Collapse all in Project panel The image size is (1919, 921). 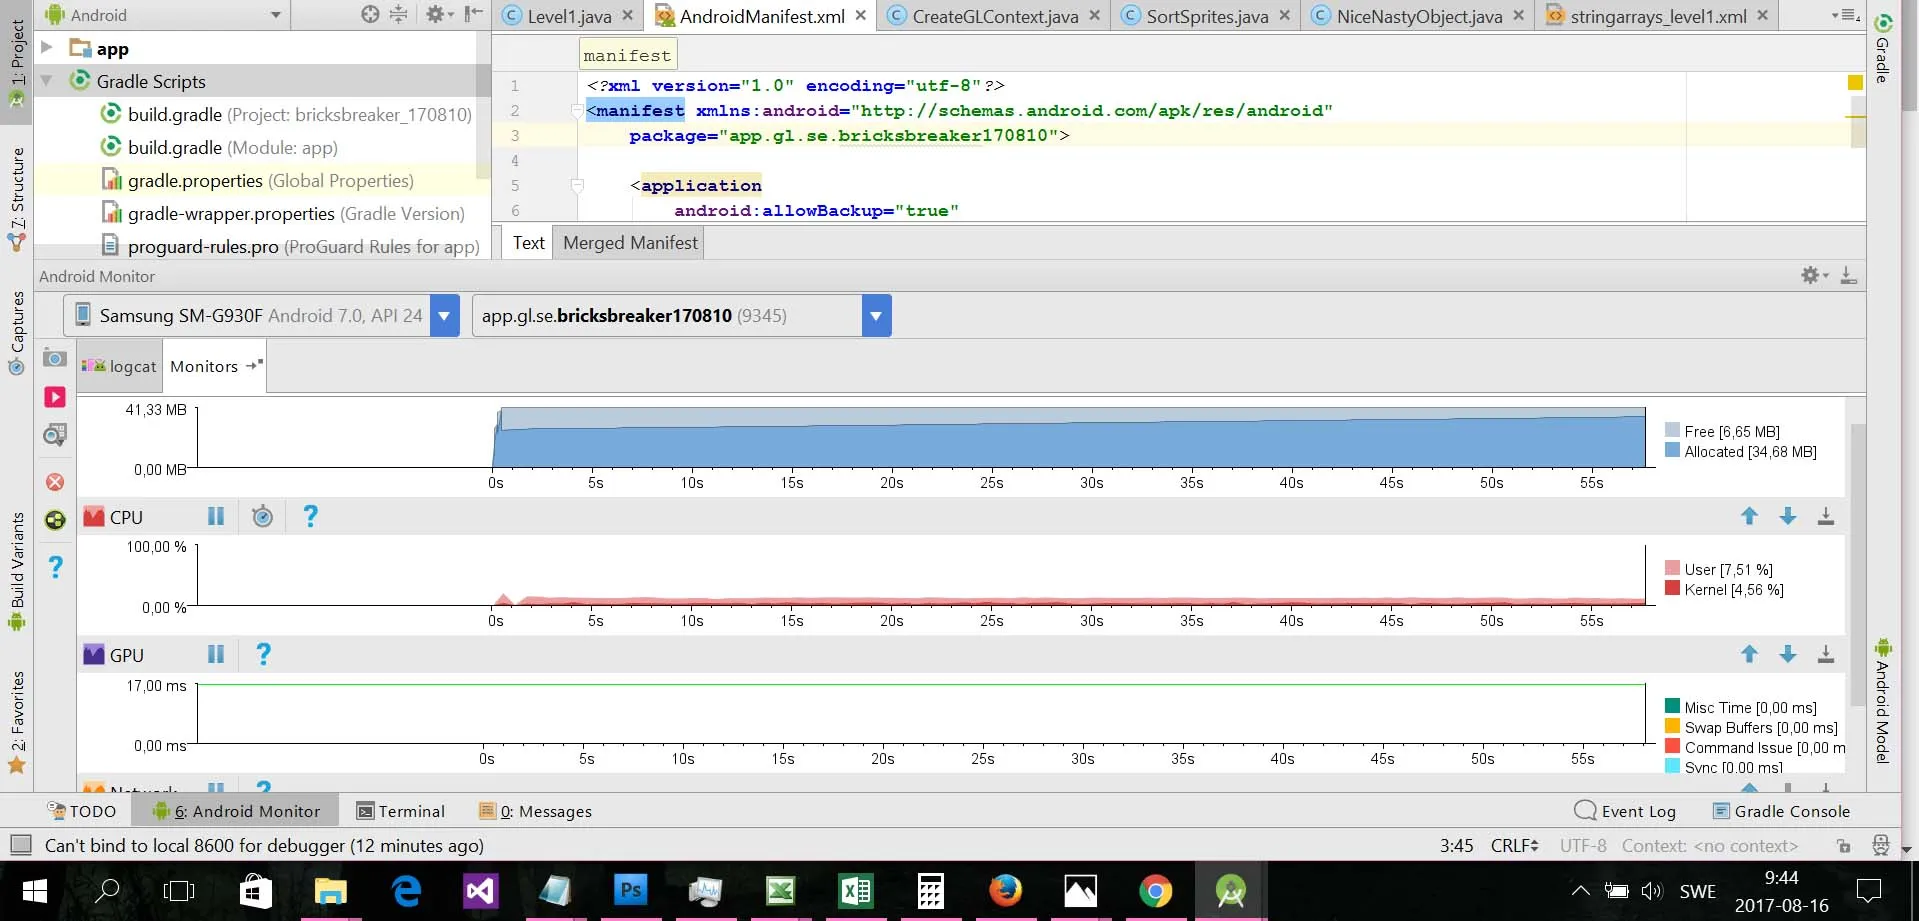398,14
